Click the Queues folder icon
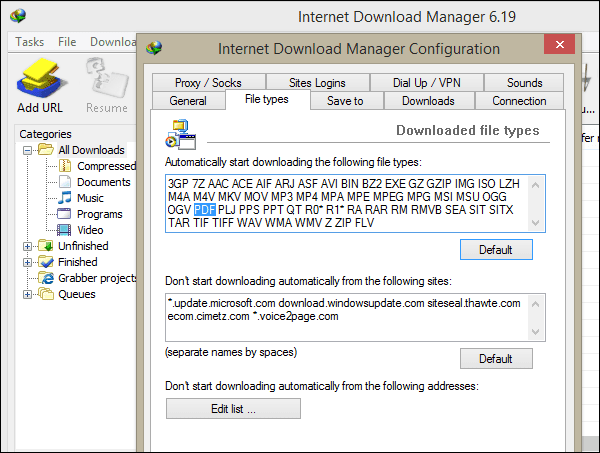The width and height of the screenshot is (600, 453). tap(46, 294)
